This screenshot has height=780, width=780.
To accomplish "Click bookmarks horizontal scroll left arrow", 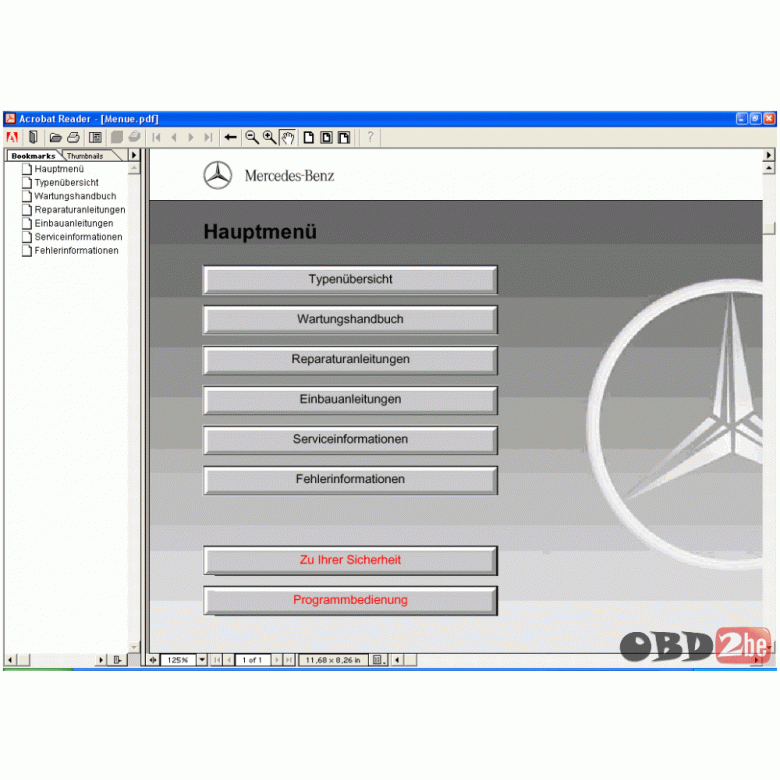I will (x=10, y=660).
